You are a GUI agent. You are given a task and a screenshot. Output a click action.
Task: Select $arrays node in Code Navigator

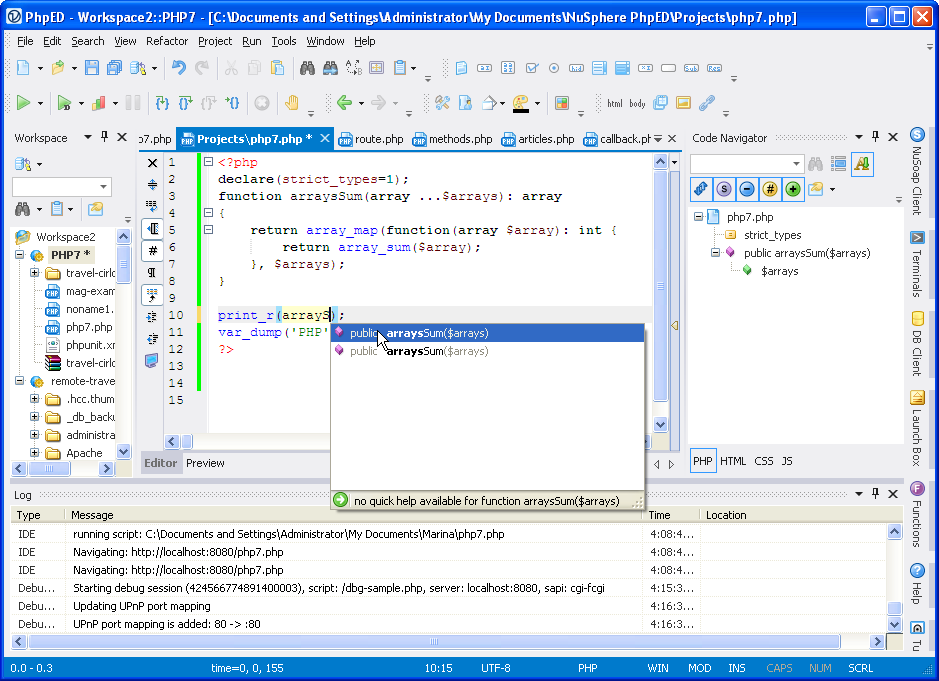point(779,271)
